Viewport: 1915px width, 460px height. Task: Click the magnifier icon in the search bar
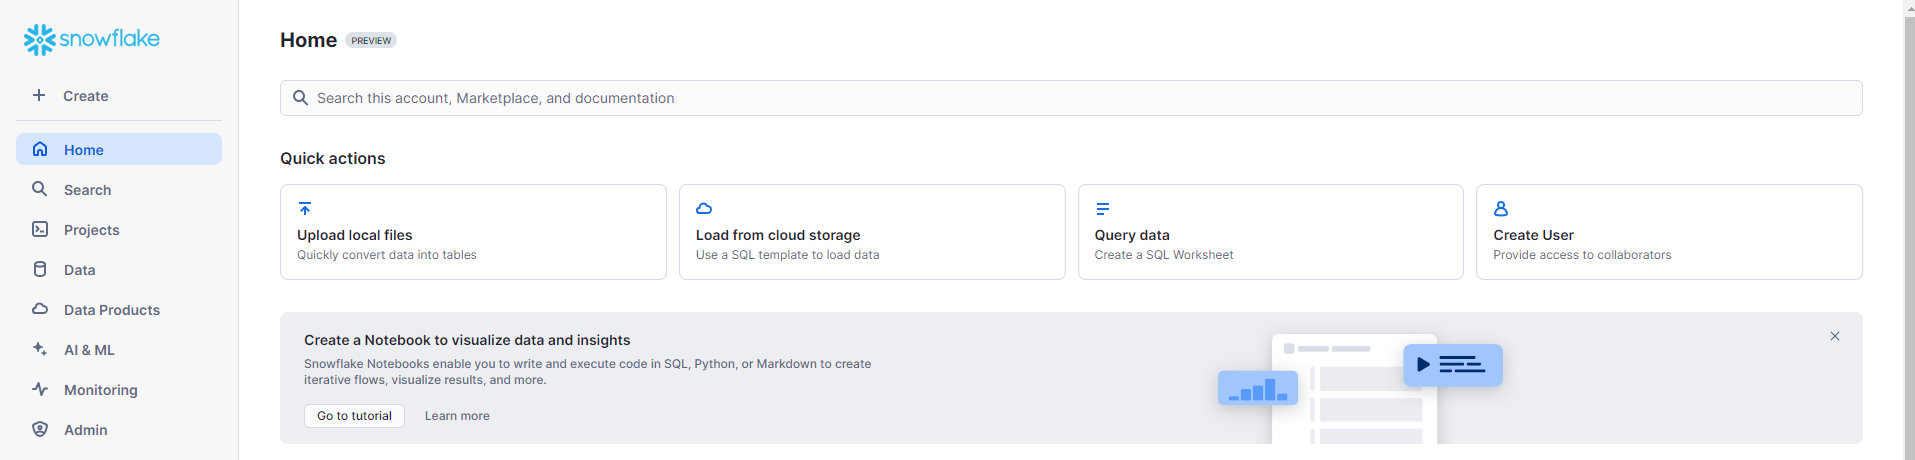point(300,98)
